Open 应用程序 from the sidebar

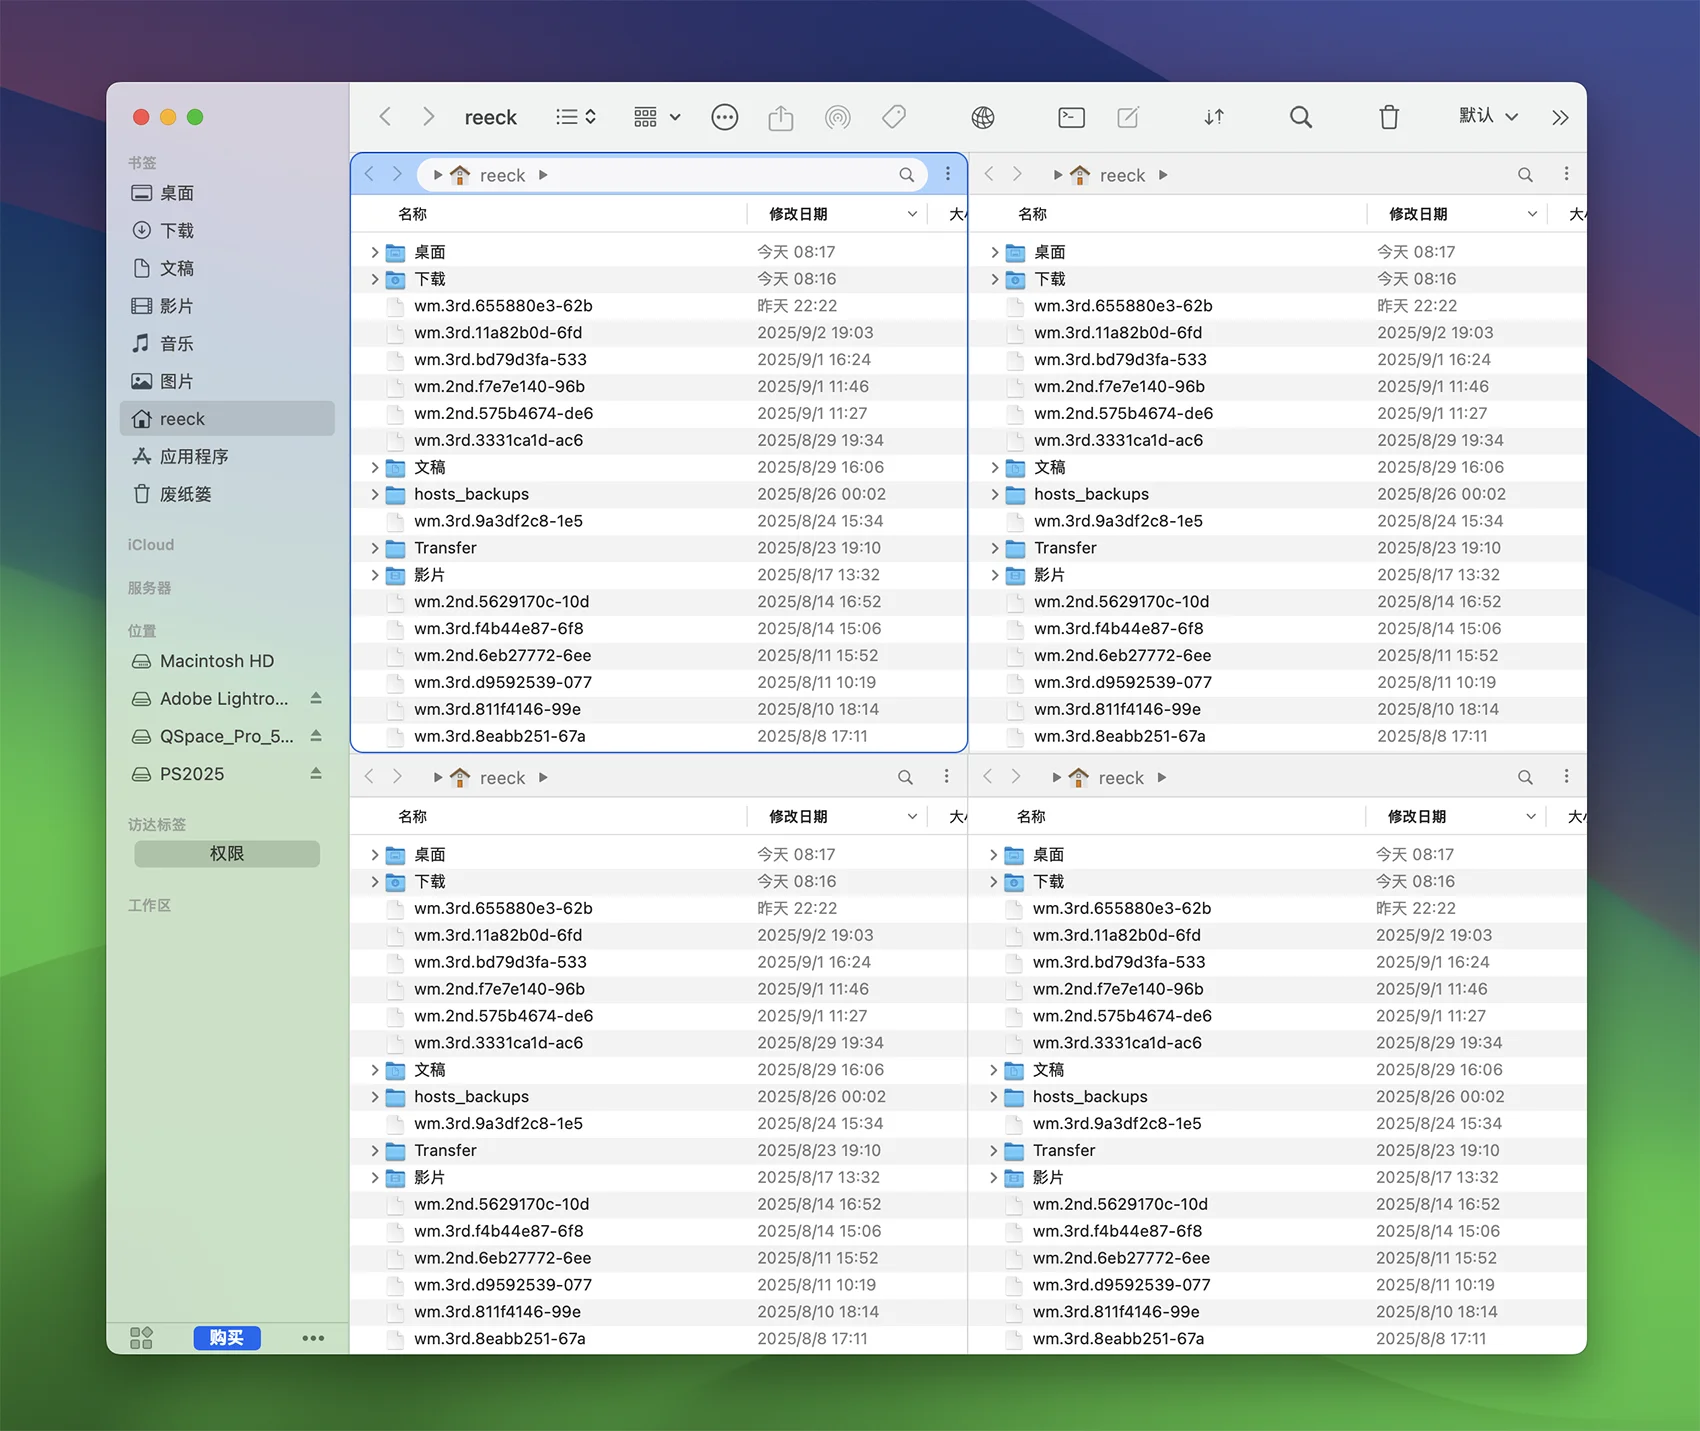click(227, 457)
